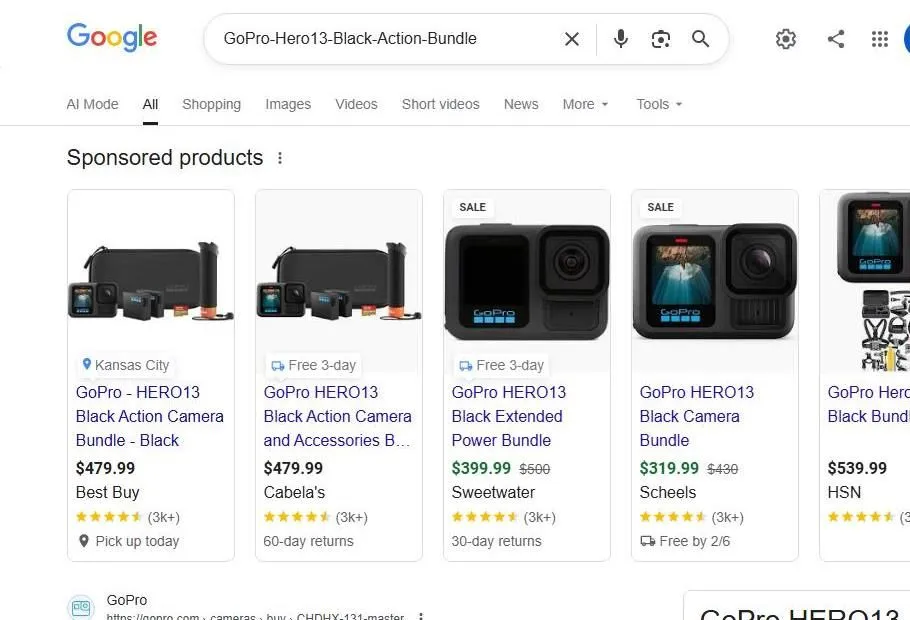Switch to the Shopping tab

tap(211, 104)
